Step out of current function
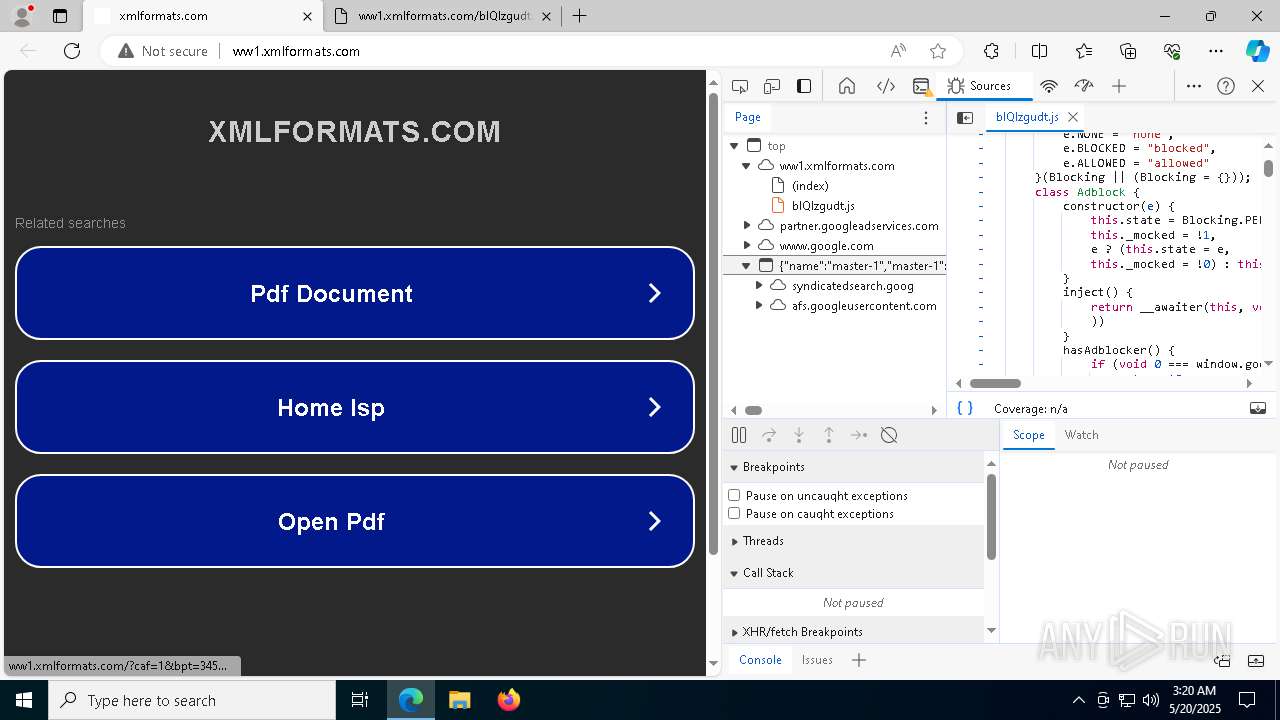The image size is (1280, 720). [829, 435]
